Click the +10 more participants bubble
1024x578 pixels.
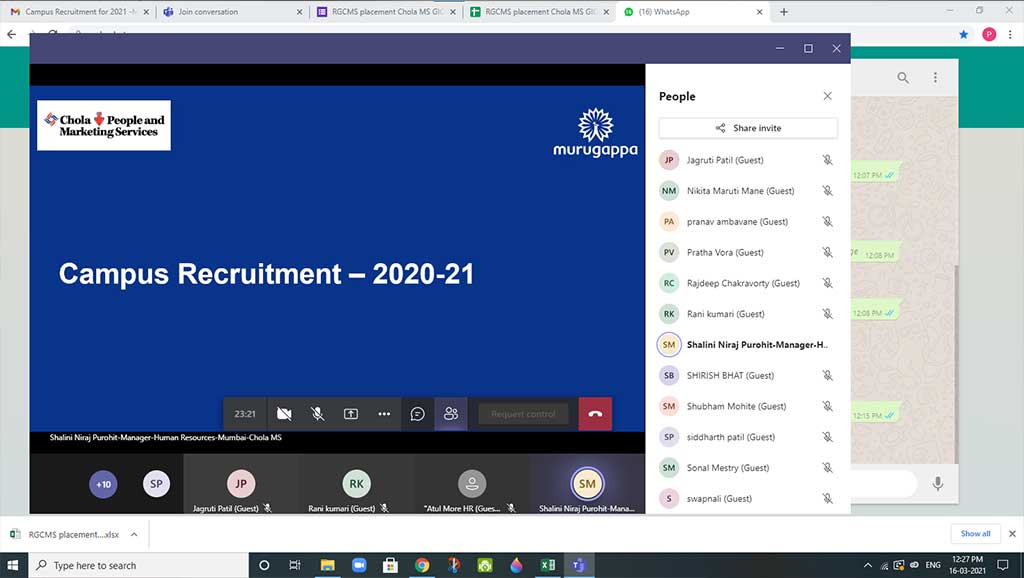coord(102,484)
